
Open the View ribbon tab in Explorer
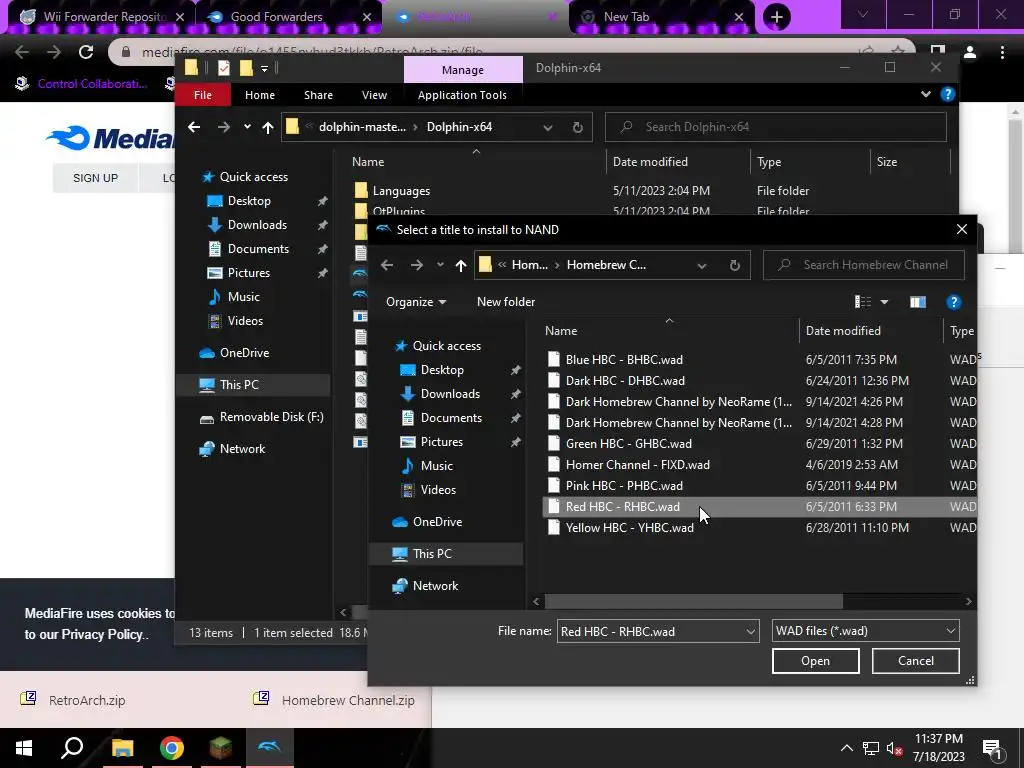[x=374, y=95]
